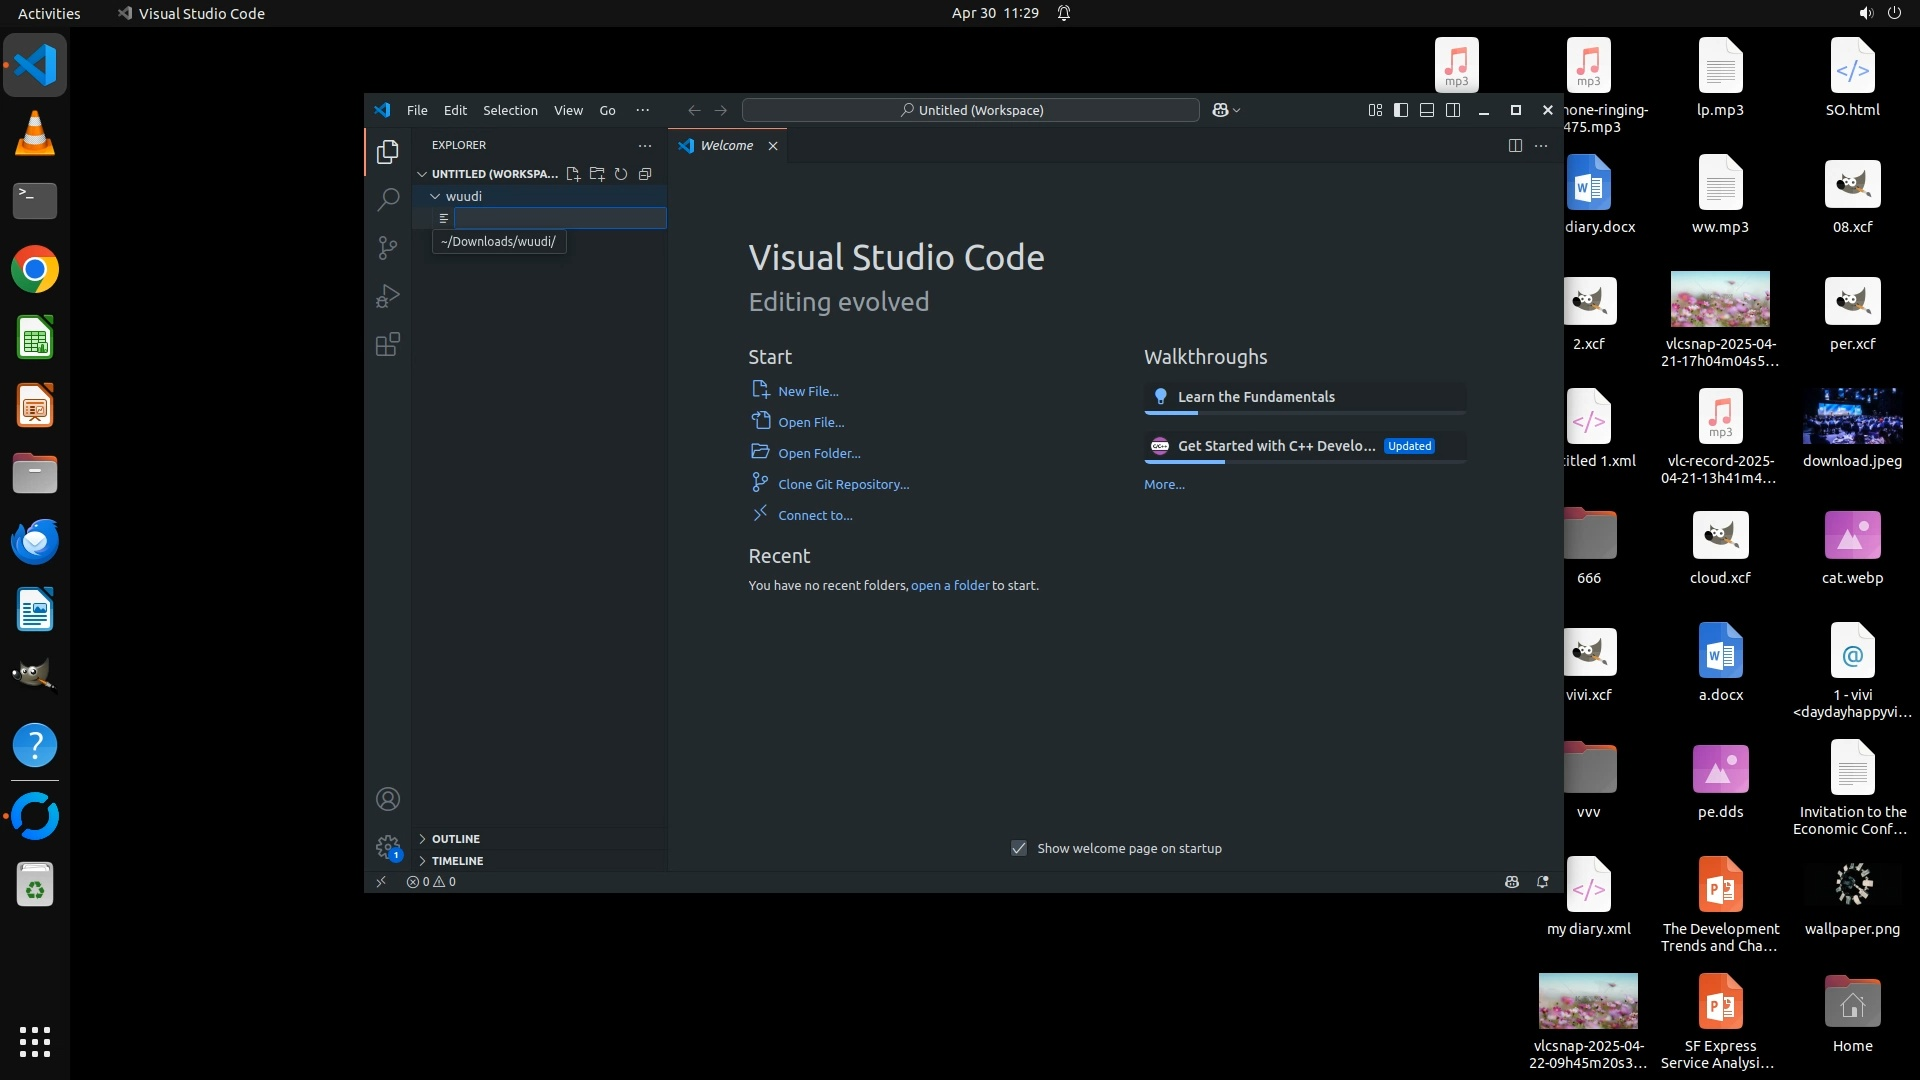Click the New Folder icon in Explorer
The image size is (1920, 1080).
tap(597, 174)
